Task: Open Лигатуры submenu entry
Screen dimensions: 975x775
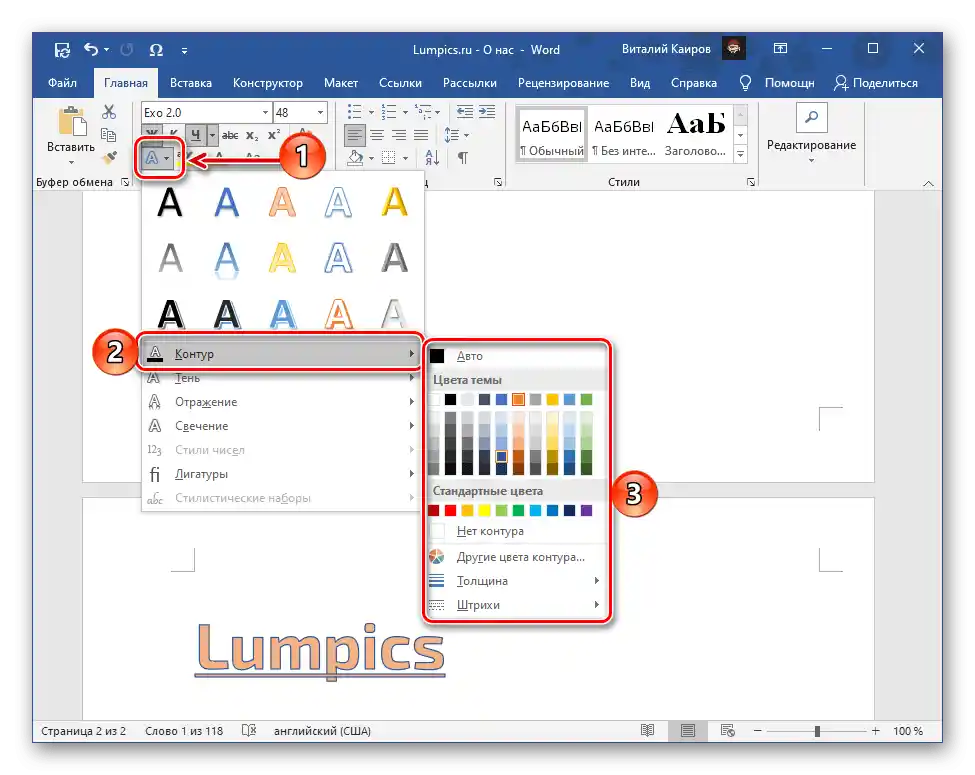Action: click(x=281, y=474)
